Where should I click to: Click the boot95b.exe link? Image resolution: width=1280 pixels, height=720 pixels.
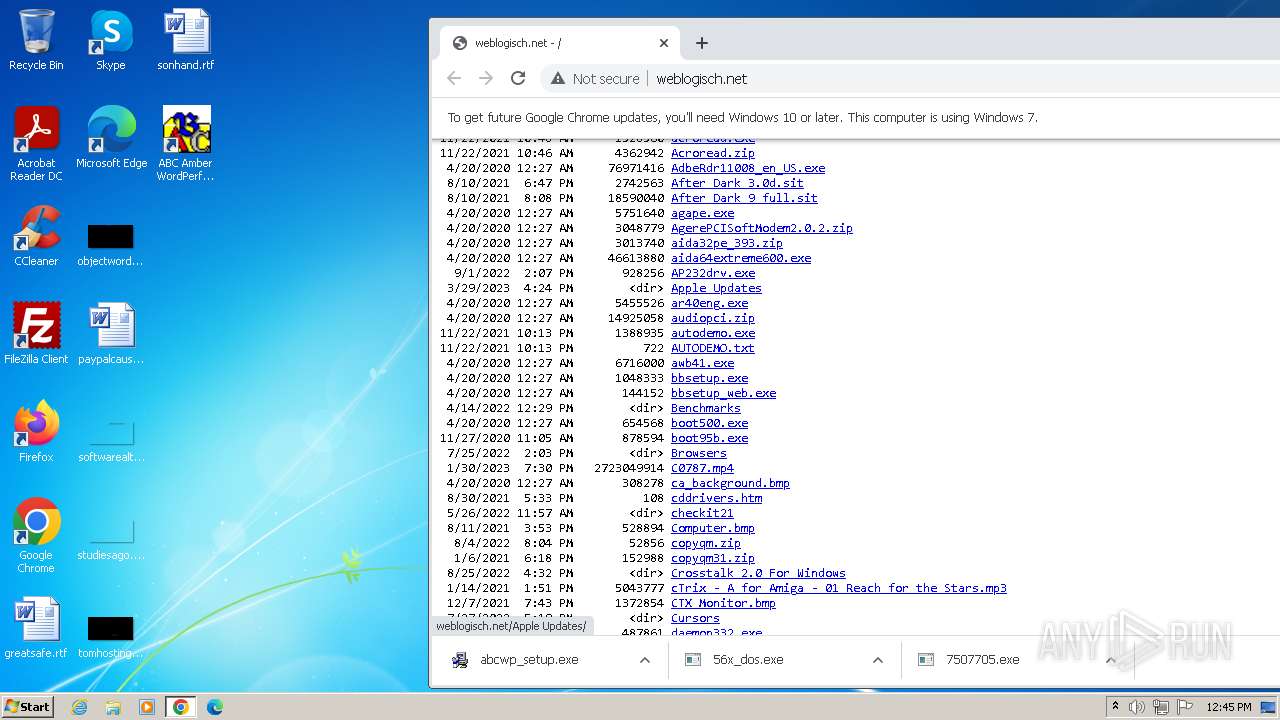(x=709, y=438)
